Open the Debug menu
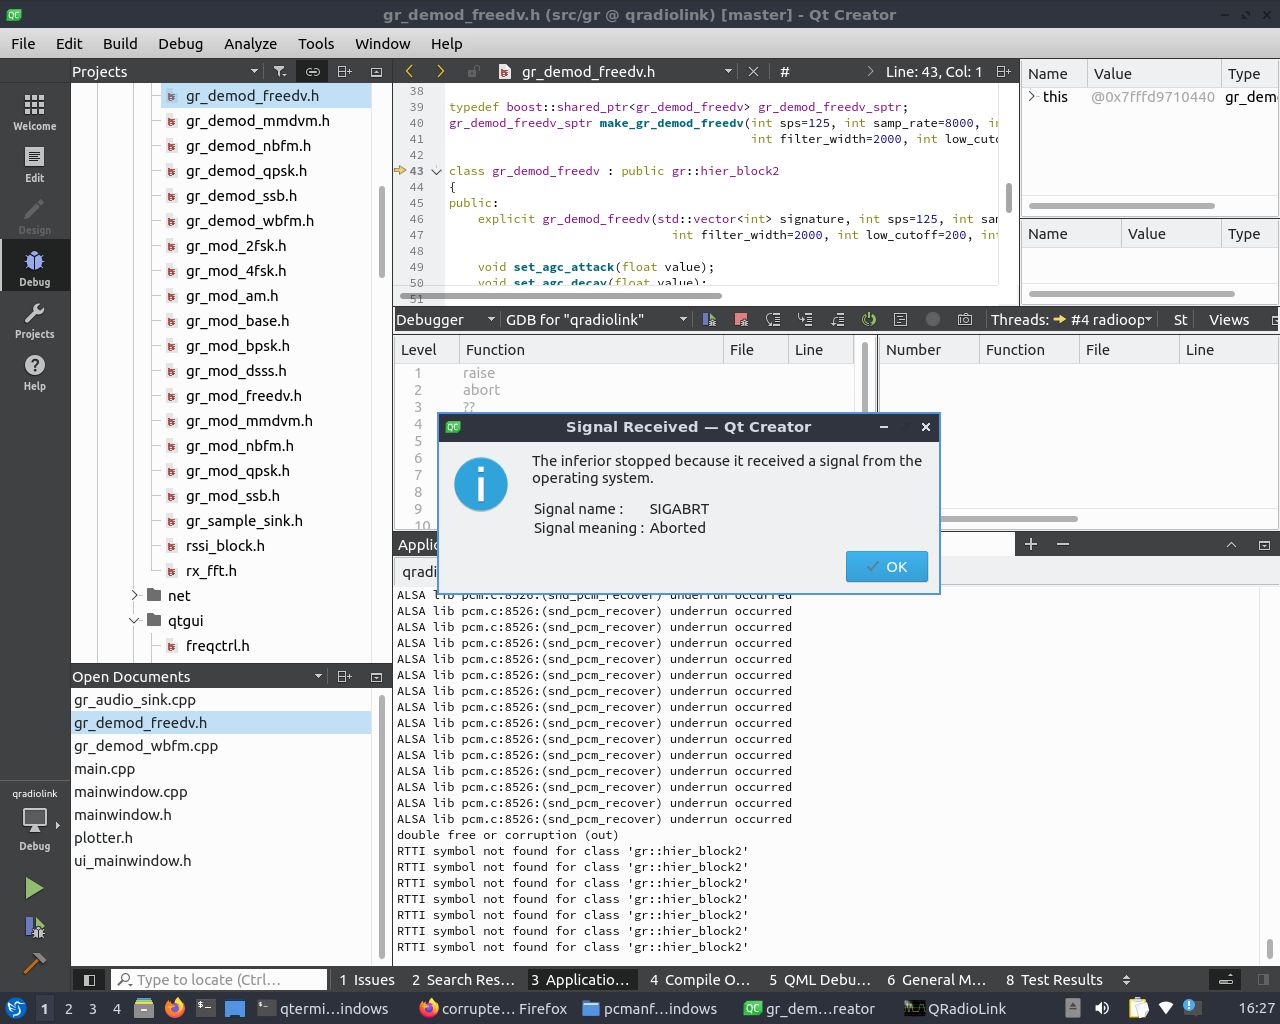1280x1024 pixels. pyautogui.click(x=180, y=43)
